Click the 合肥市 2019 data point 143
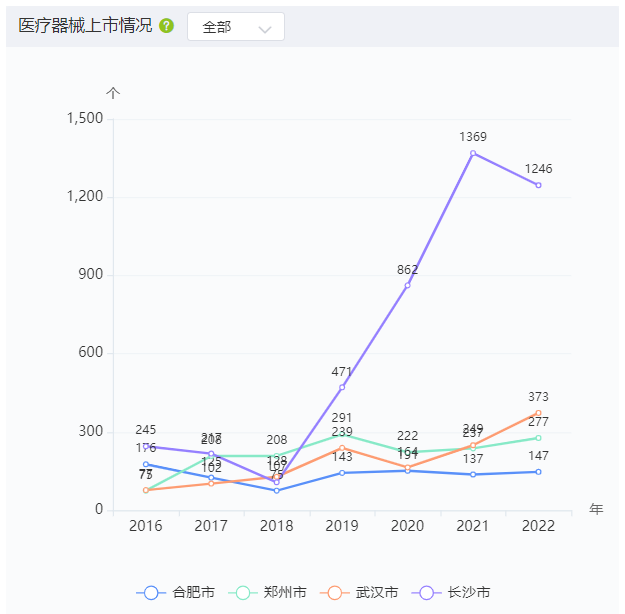 (342, 473)
